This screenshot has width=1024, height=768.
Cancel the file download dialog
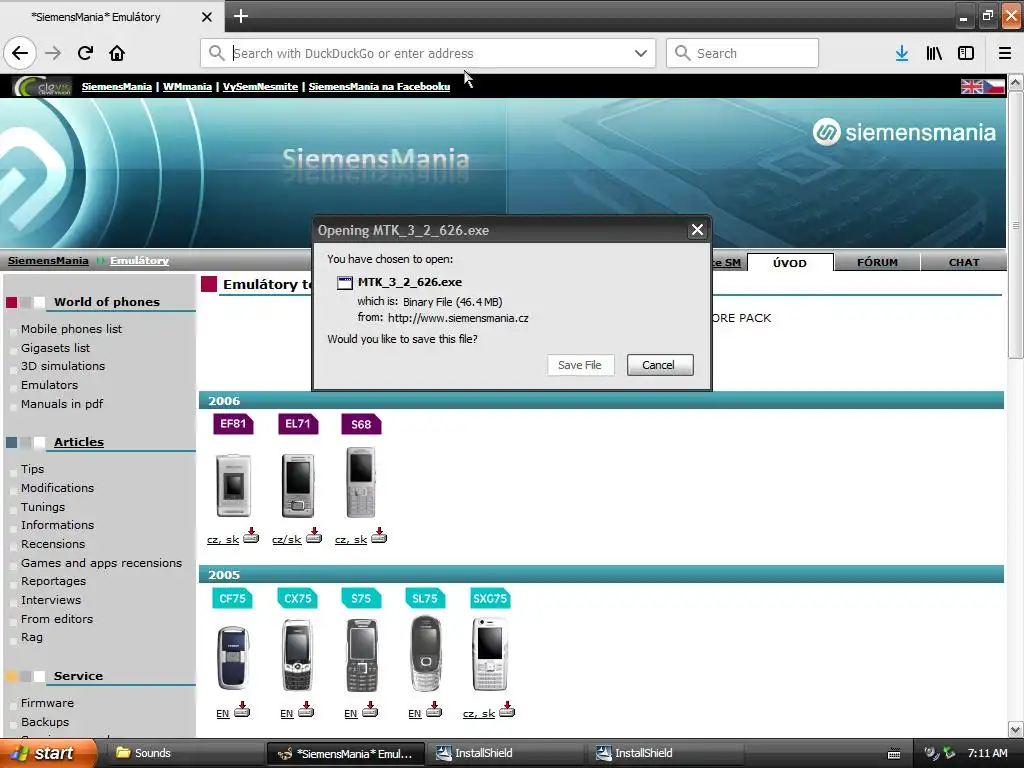[x=660, y=365]
